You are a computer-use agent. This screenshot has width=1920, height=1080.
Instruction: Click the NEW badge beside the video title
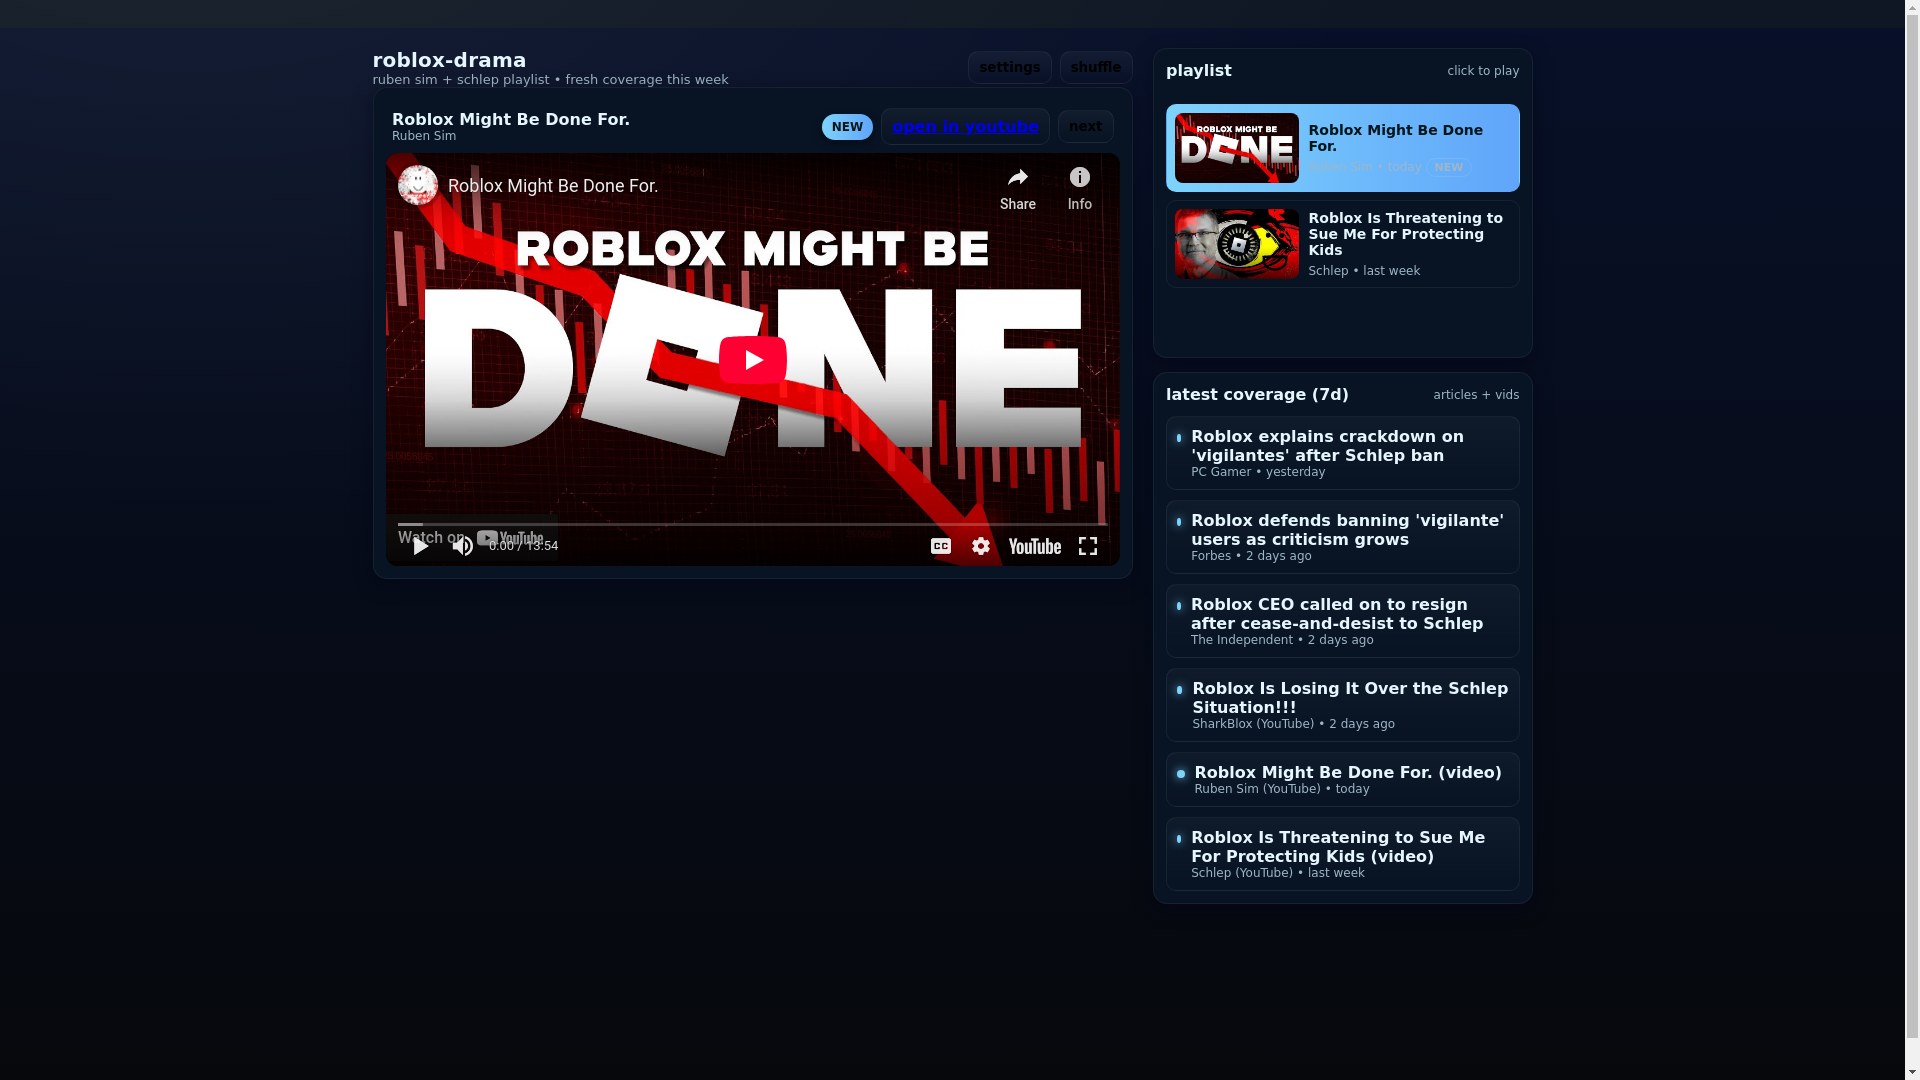(847, 127)
